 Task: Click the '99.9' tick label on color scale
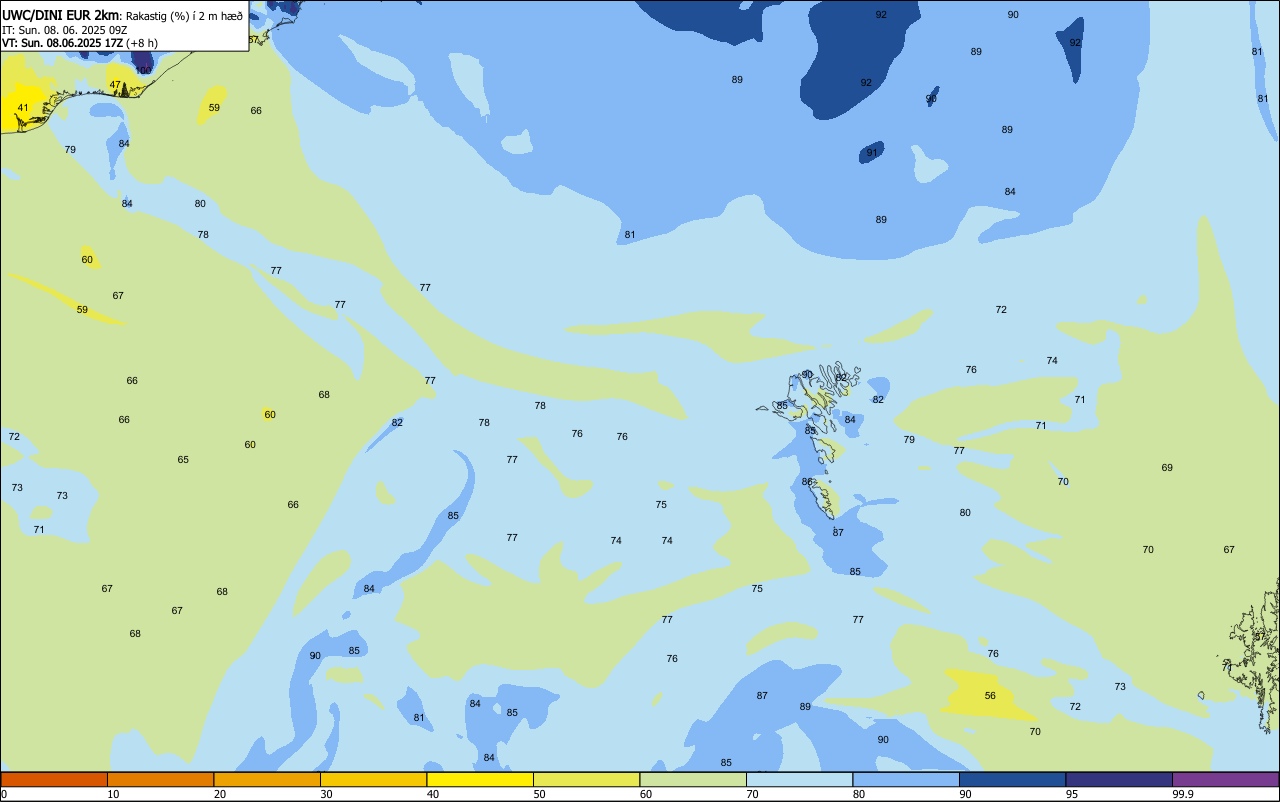click(1183, 794)
